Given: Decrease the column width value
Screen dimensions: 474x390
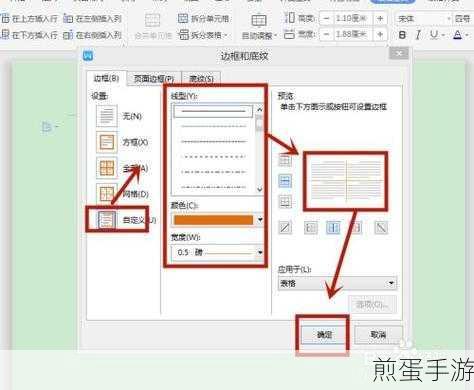Looking at the screenshot, I should [327, 34].
